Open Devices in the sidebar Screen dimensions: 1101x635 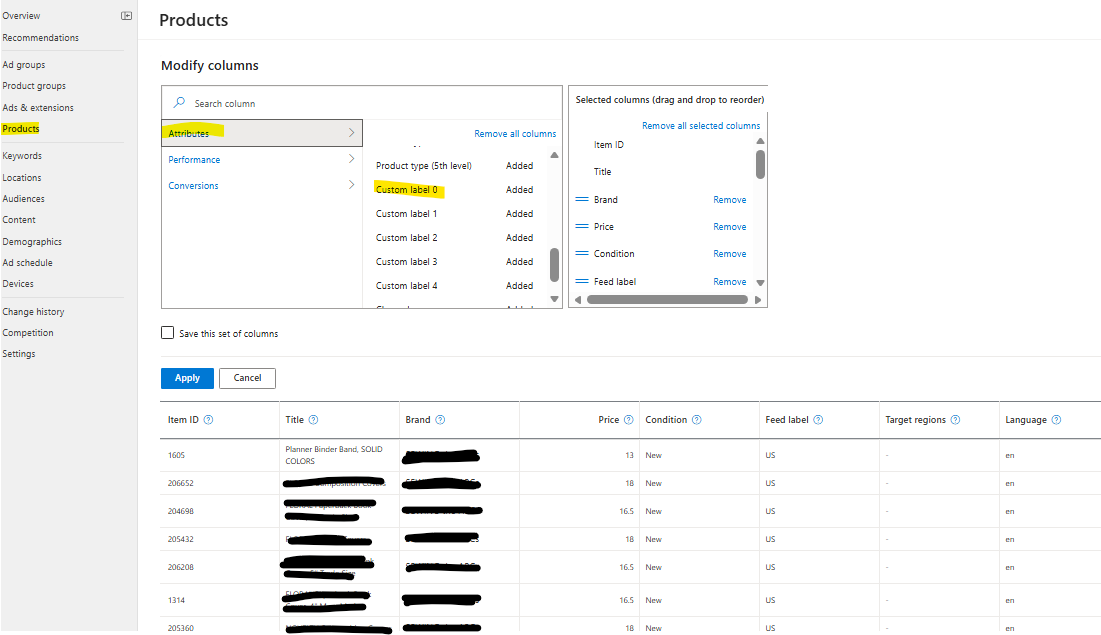pyautogui.click(x=18, y=284)
